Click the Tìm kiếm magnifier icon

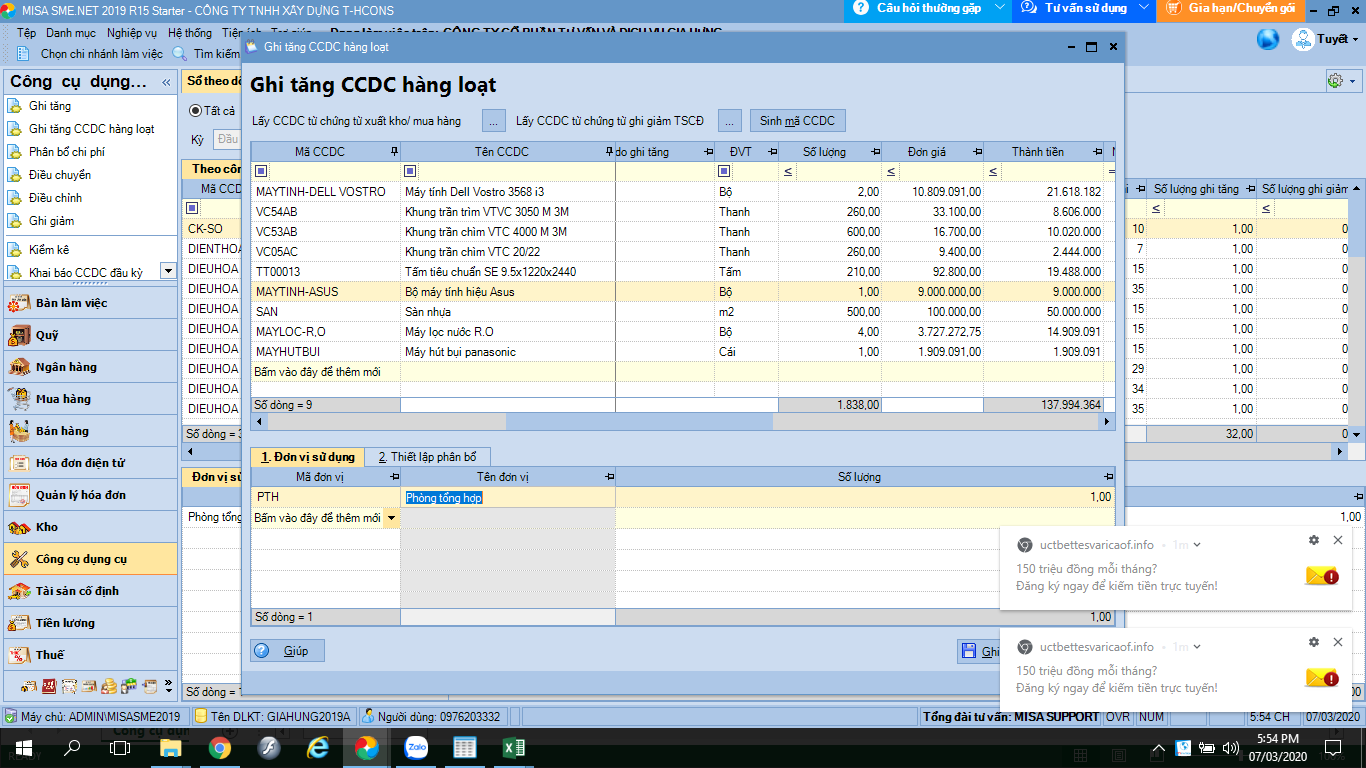180,54
